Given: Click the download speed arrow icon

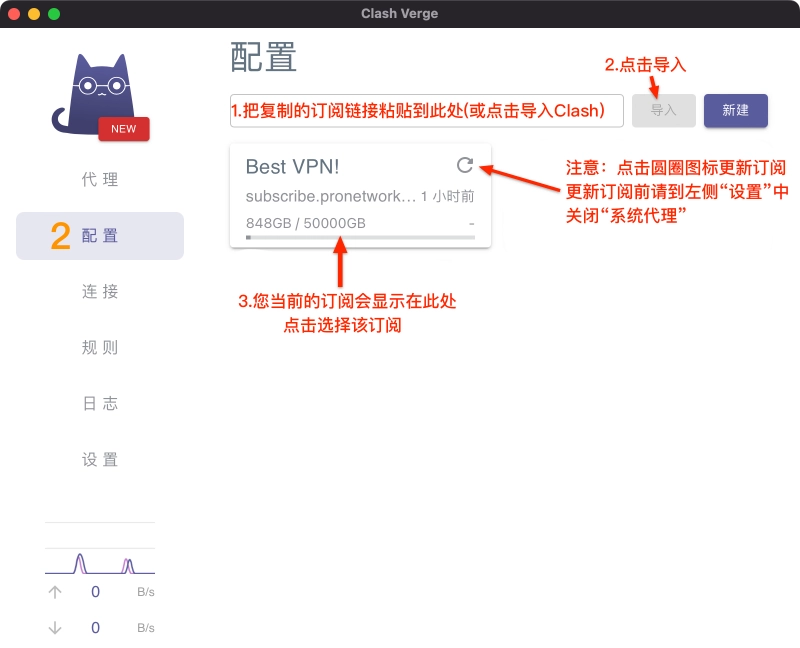Looking at the screenshot, I should [55, 628].
